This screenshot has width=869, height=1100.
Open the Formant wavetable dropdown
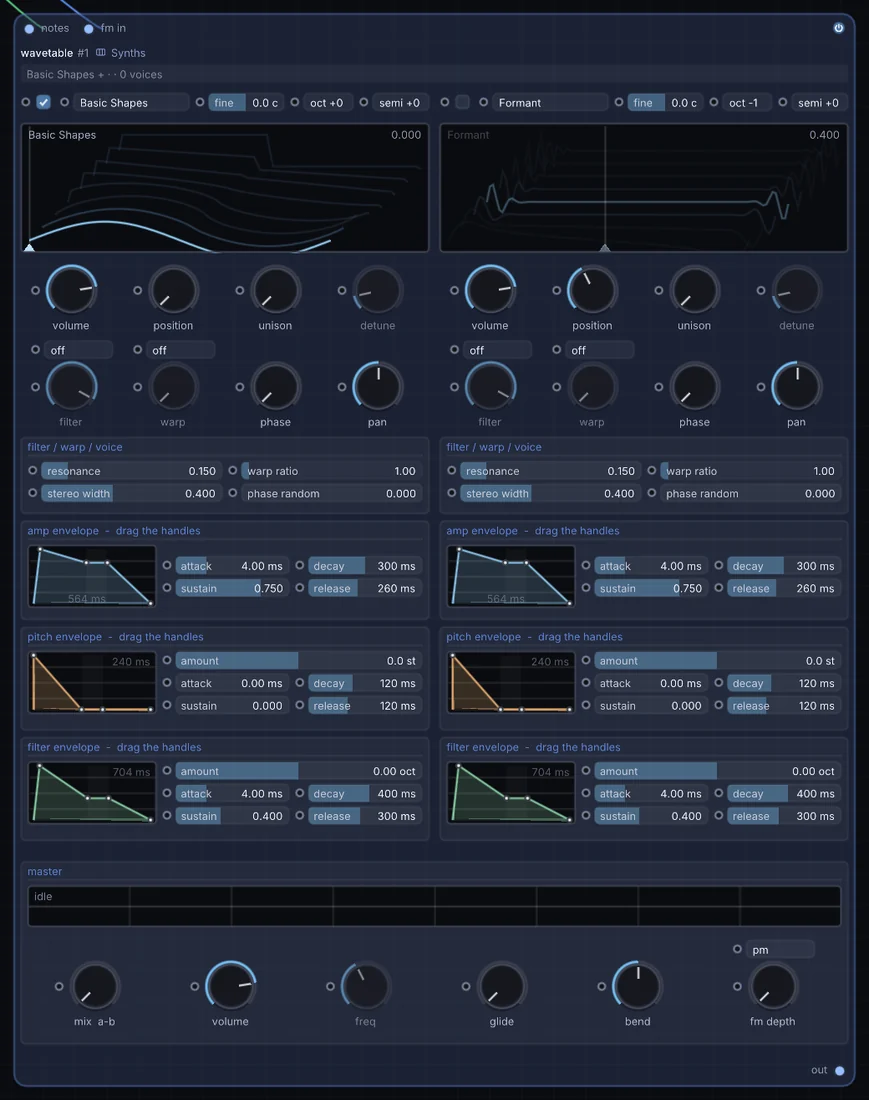pos(550,102)
